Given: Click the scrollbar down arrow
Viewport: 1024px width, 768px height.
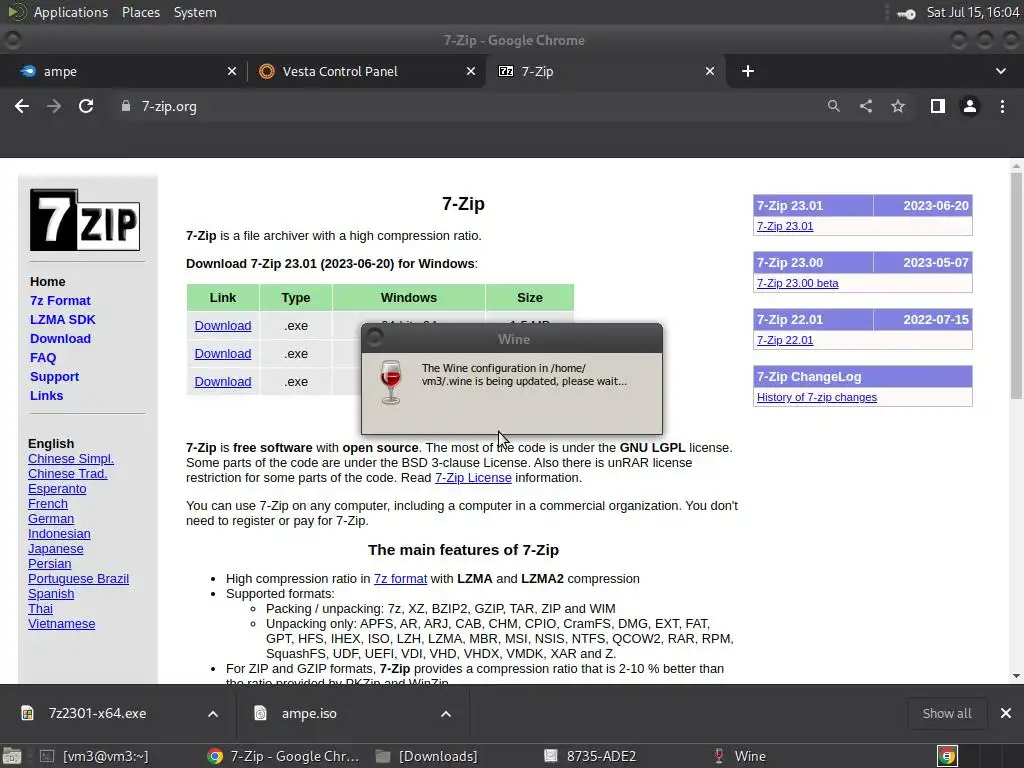Looking at the screenshot, I should (x=1016, y=676).
